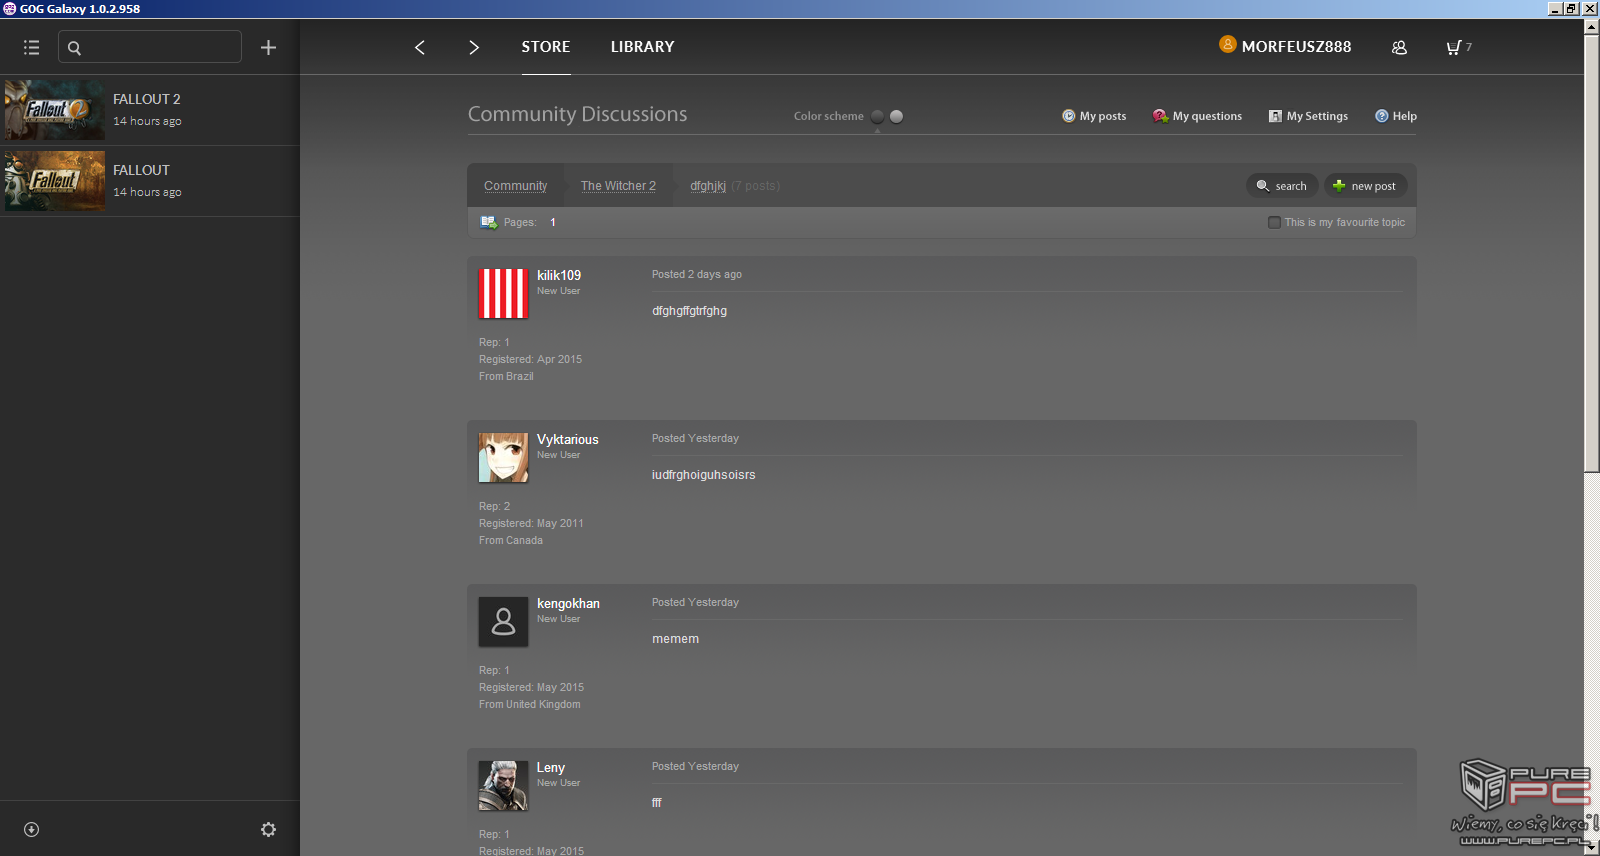This screenshot has height=856, width=1600.
Task: Click the plus icon to add game
Action: point(268,47)
